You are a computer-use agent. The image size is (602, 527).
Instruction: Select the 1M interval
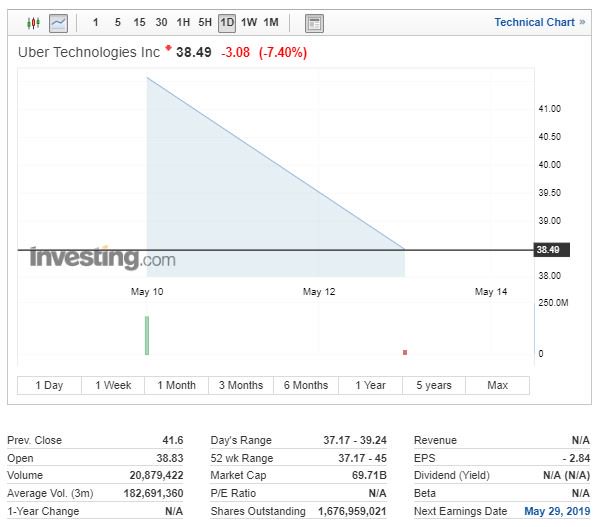271,22
